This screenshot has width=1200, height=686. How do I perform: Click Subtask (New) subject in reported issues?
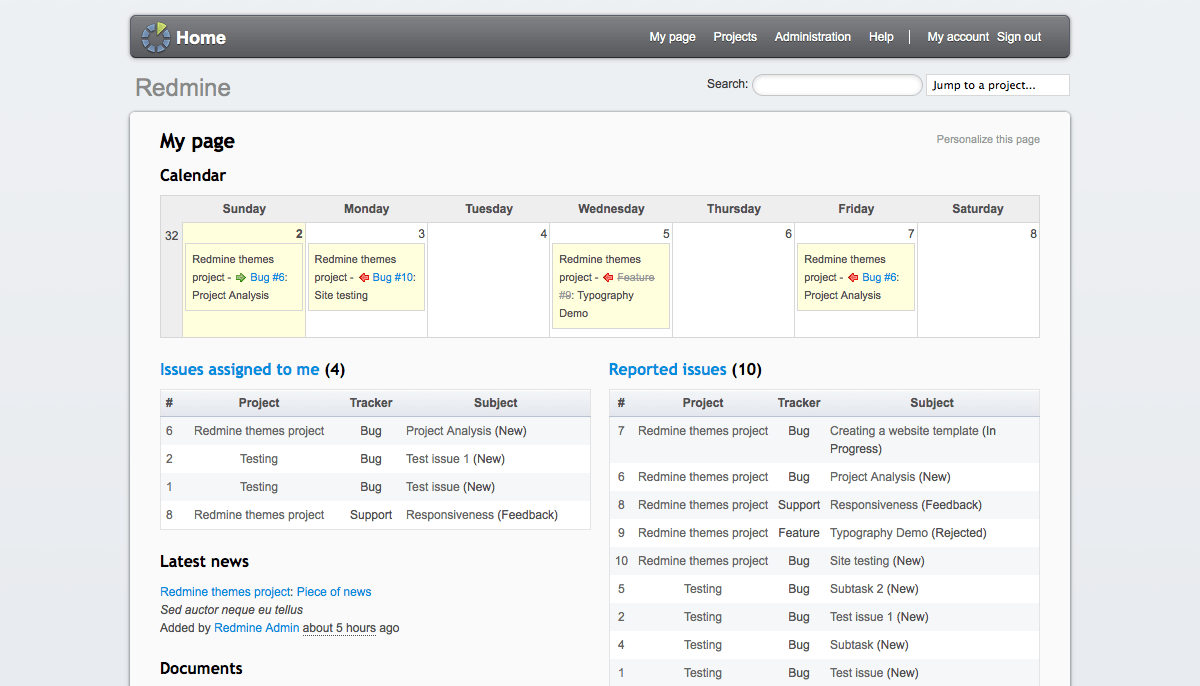tap(869, 645)
